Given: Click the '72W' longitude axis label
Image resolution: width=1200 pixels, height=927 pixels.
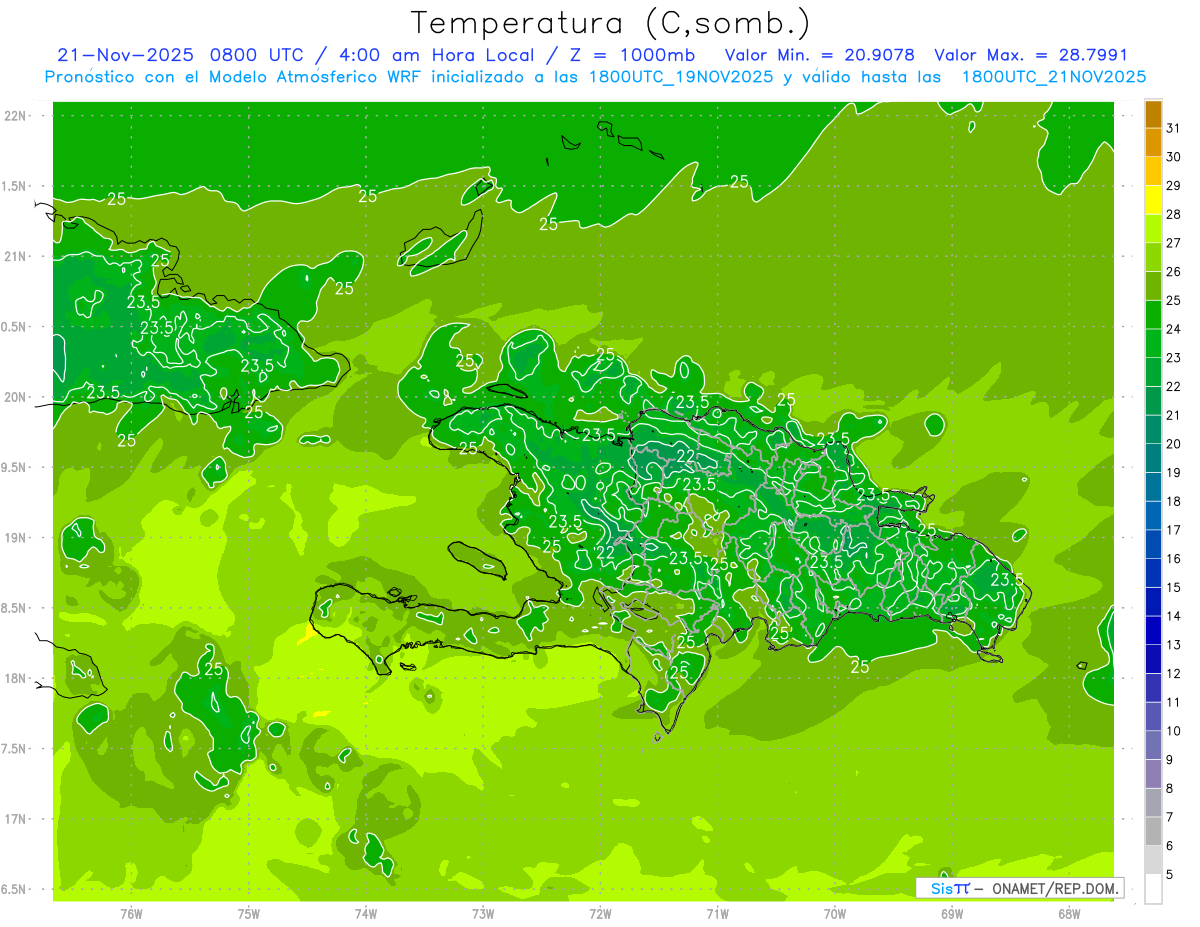Looking at the screenshot, I should pyautogui.click(x=600, y=914).
